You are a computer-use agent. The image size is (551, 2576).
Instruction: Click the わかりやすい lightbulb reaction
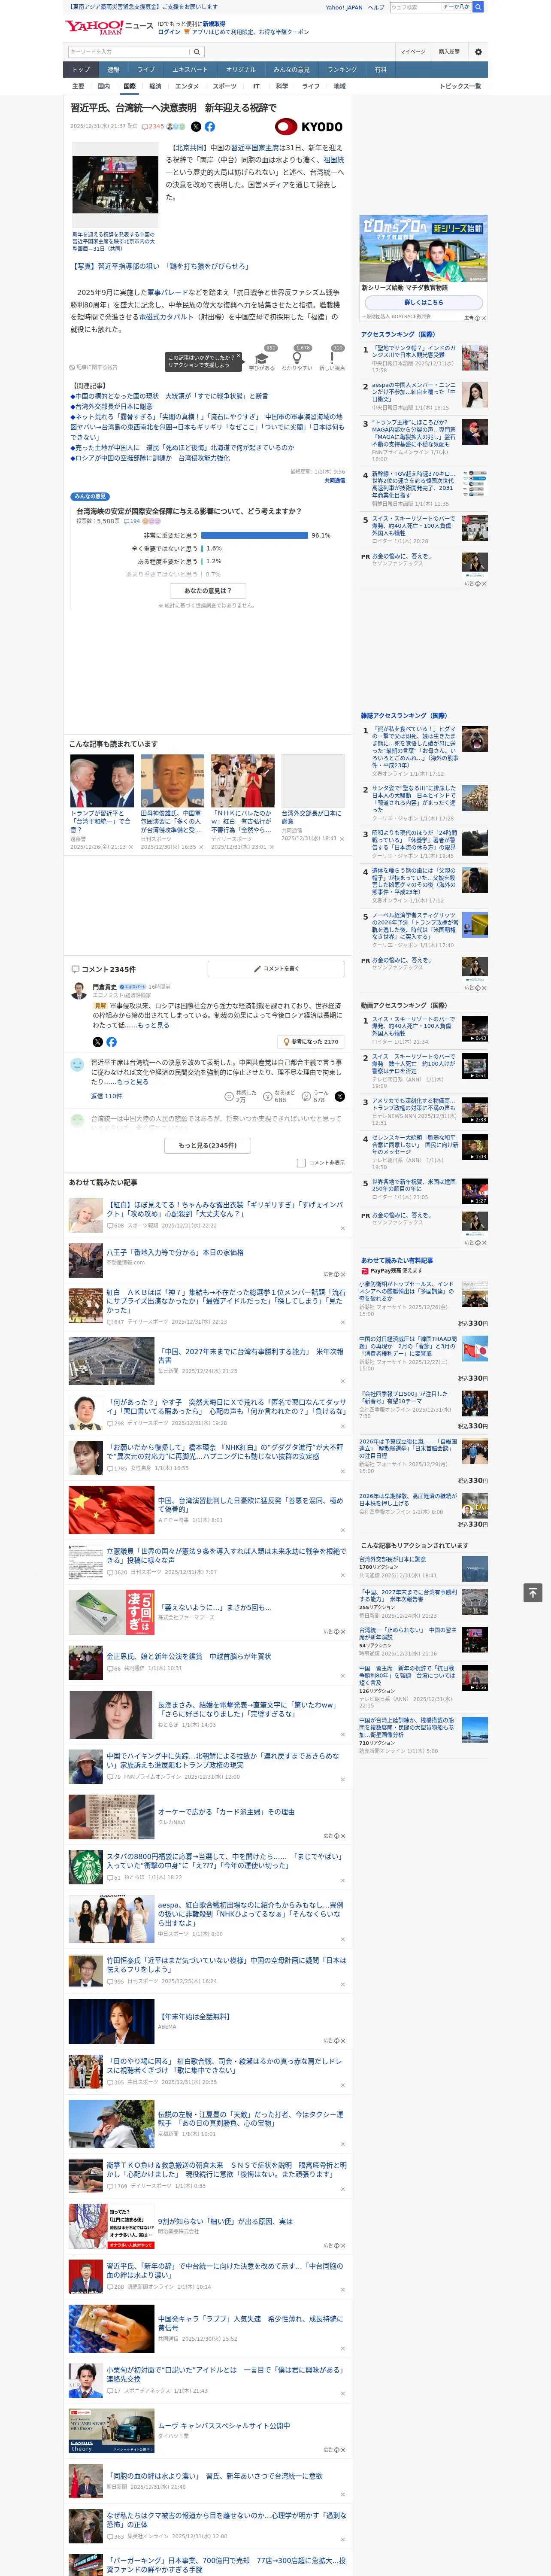click(296, 358)
